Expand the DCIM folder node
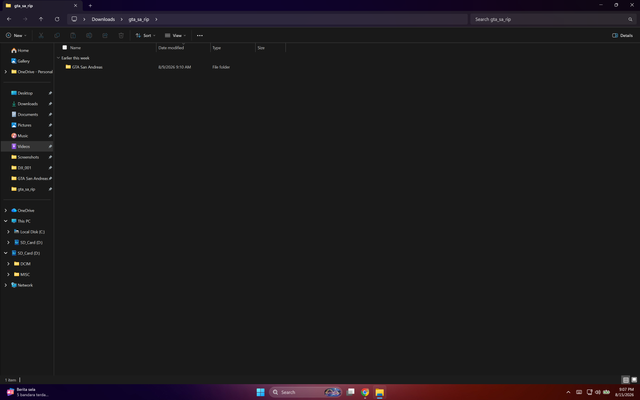 tap(8, 264)
